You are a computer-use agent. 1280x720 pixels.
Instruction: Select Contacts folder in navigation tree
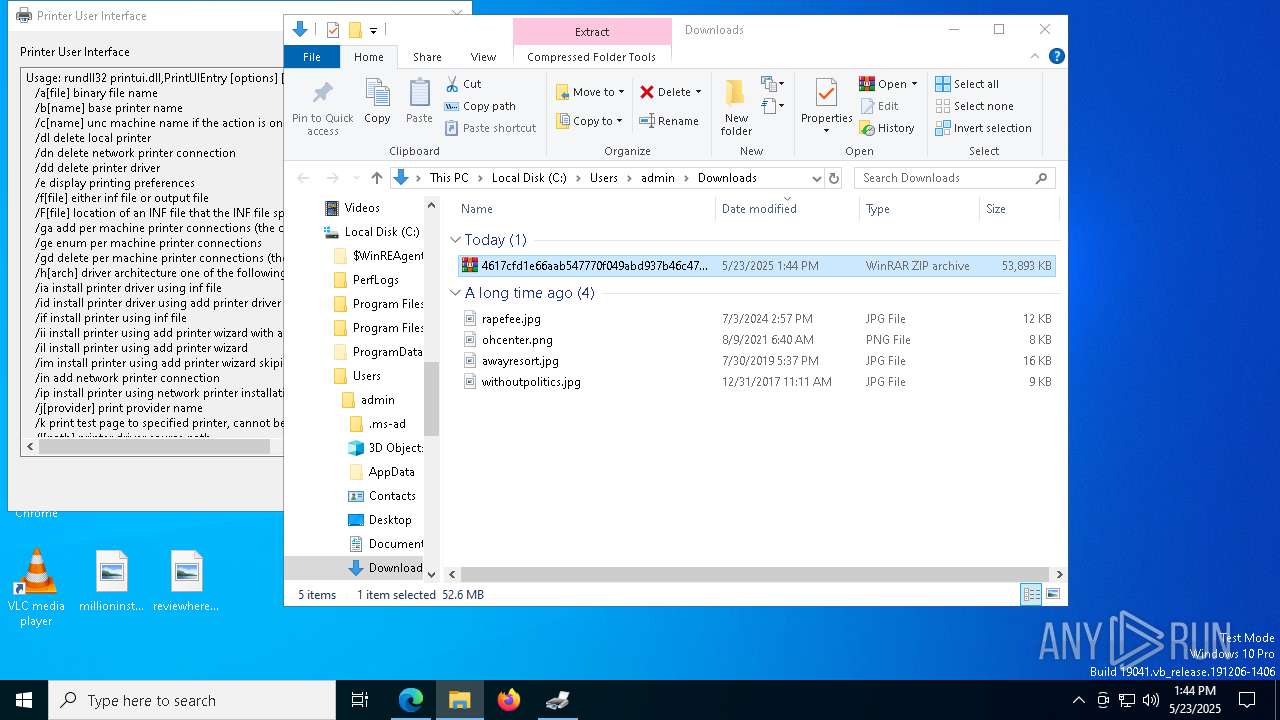pos(381,496)
